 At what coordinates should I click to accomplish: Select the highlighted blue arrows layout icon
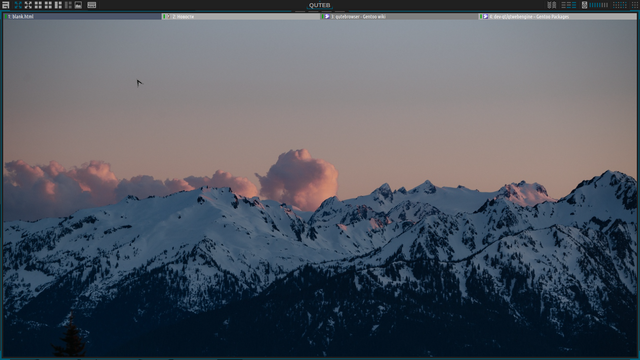tap(18, 5)
